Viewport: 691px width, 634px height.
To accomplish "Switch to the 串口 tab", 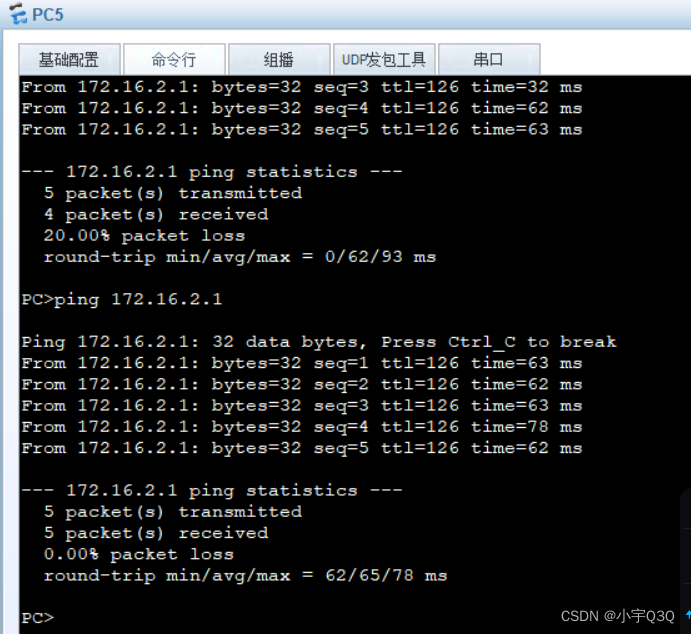I will (x=489, y=59).
